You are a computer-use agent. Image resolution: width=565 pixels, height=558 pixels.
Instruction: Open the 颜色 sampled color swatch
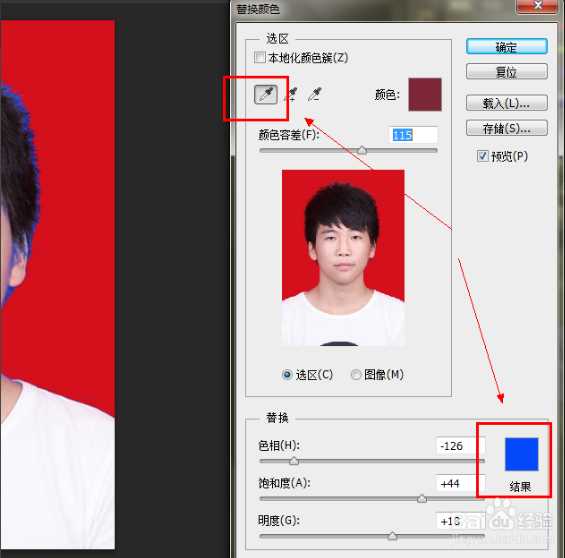click(425, 94)
